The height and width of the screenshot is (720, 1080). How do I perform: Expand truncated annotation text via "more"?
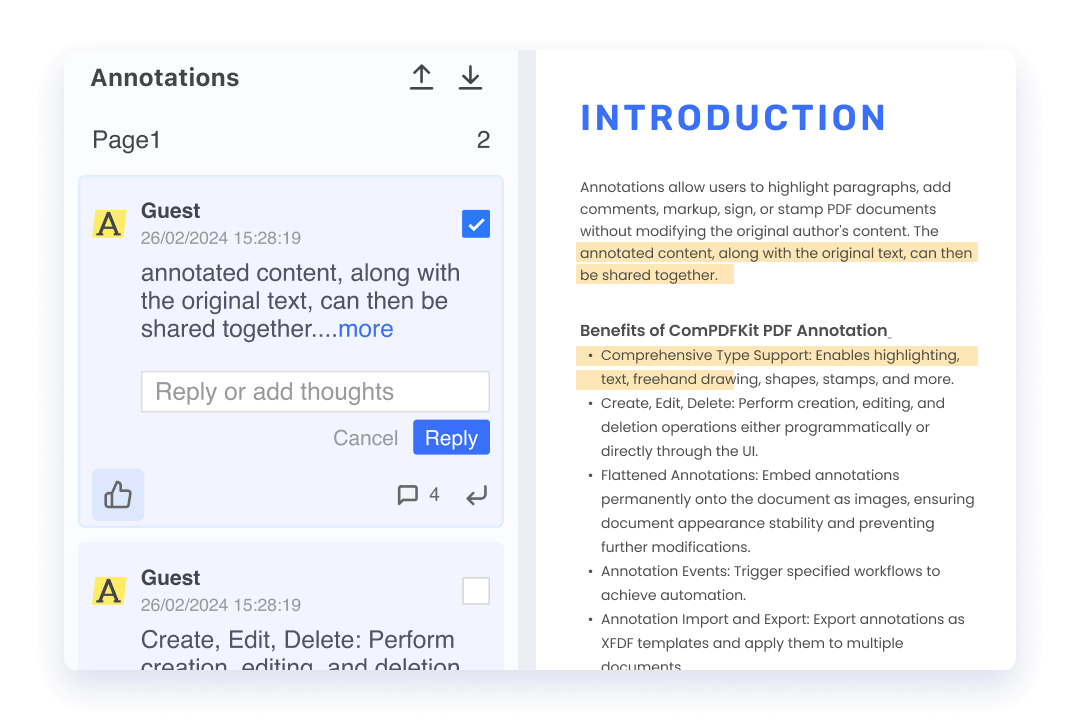coord(365,329)
